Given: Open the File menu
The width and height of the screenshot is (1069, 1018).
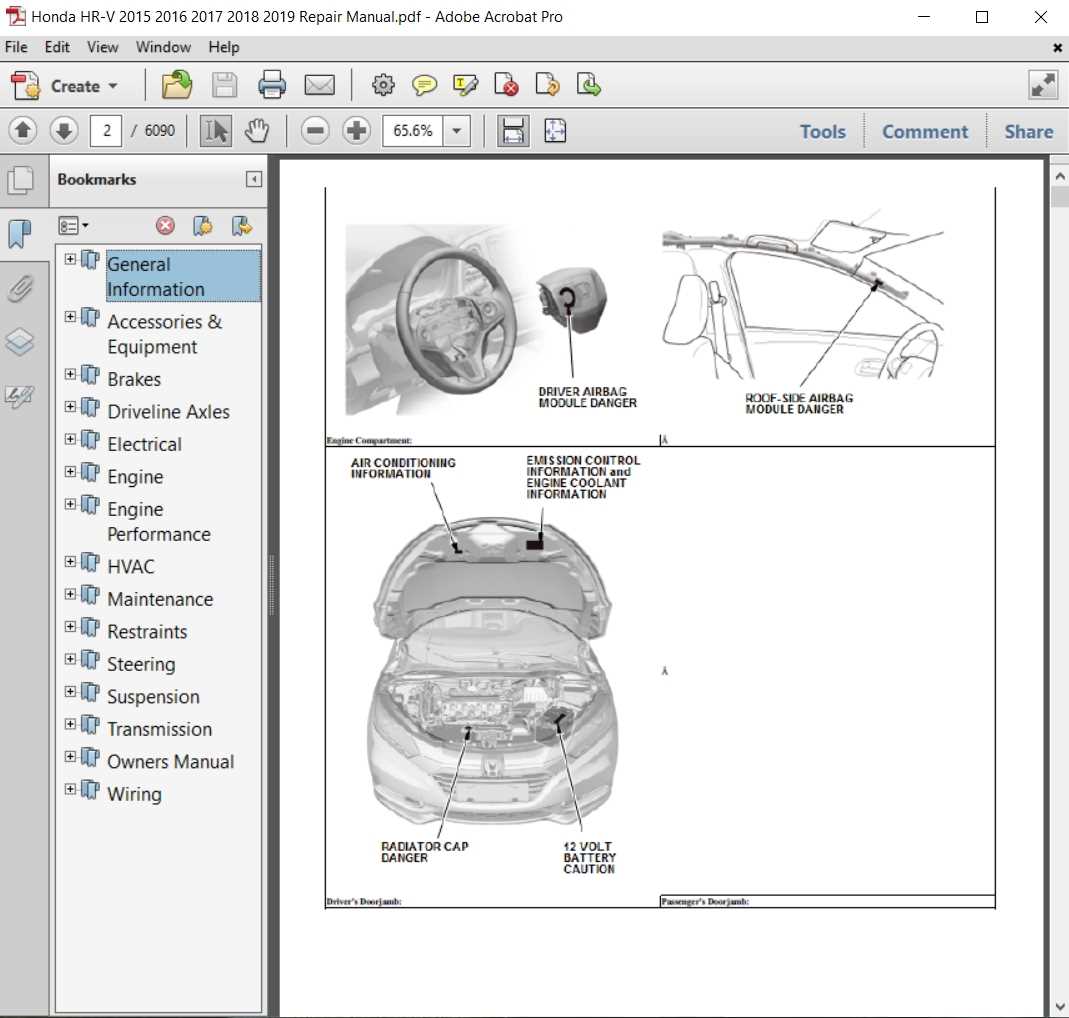Looking at the screenshot, I should pyautogui.click(x=16, y=47).
